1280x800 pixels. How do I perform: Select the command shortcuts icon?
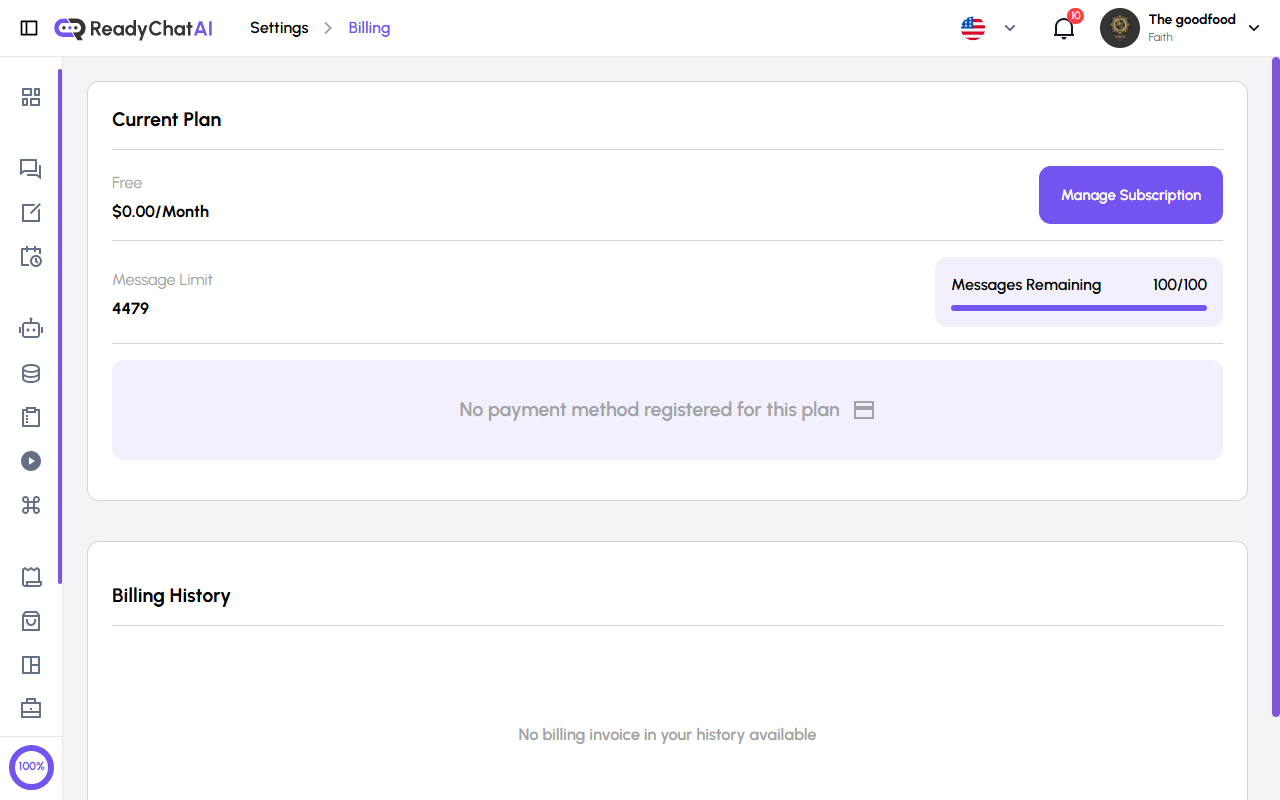click(x=30, y=505)
